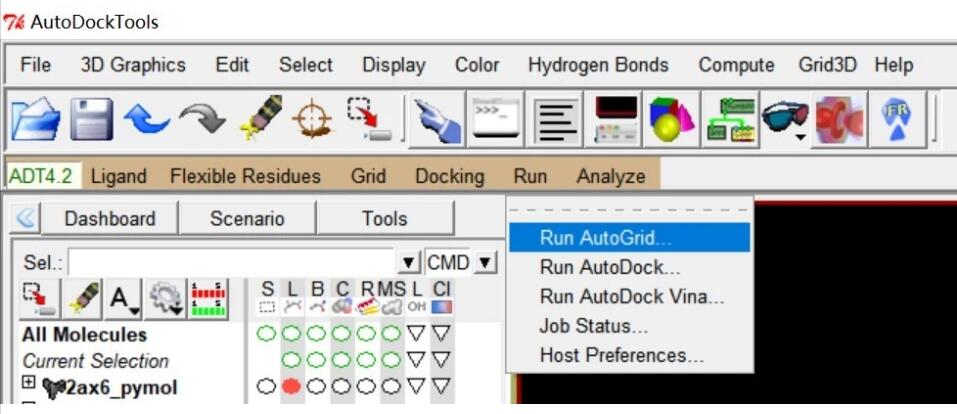Open the Hydrogen Bonds menu
The height and width of the screenshot is (414, 957).
pyautogui.click(x=598, y=65)
